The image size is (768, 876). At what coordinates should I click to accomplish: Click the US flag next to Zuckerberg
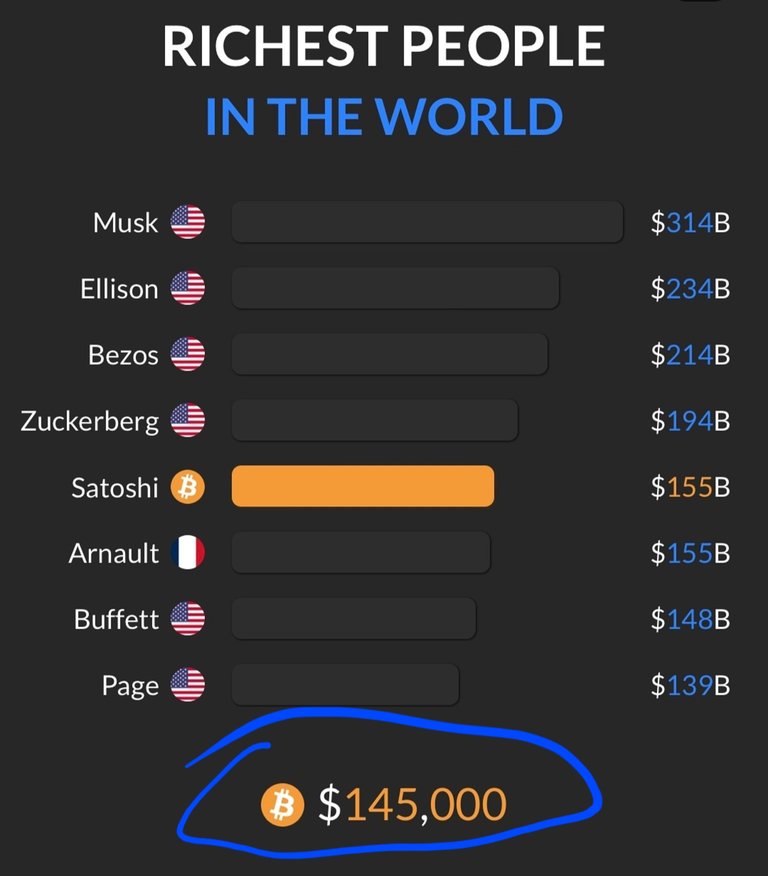(x=188, y=420)
